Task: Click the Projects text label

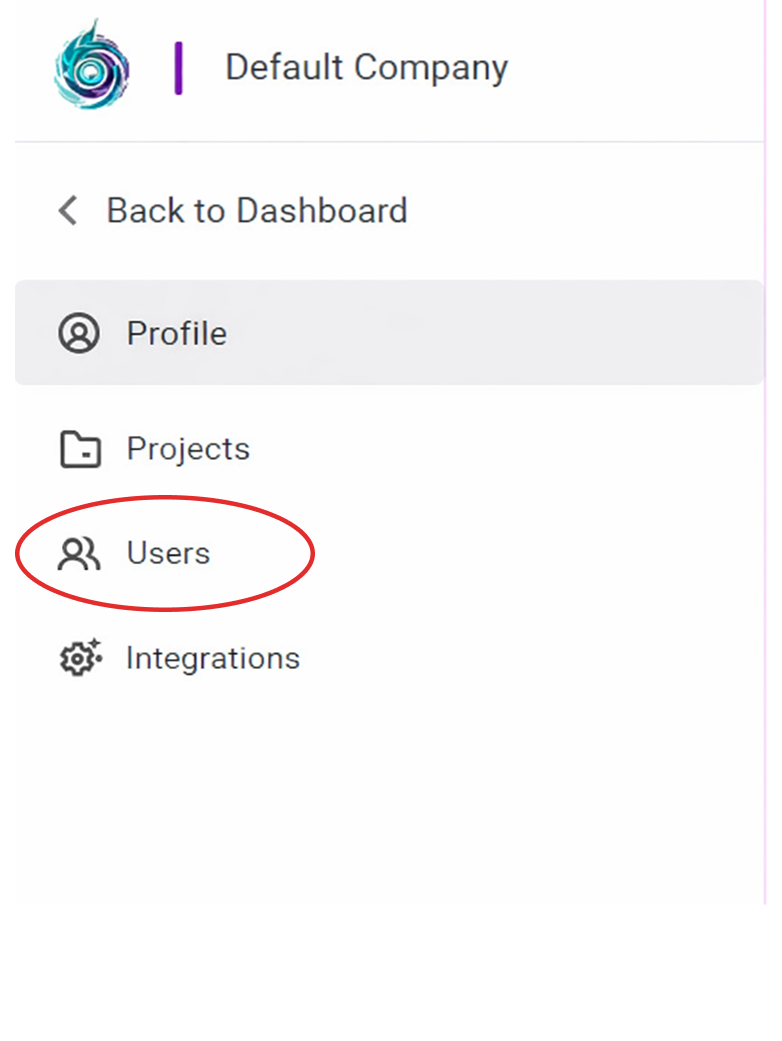Action: coord(188,449)
